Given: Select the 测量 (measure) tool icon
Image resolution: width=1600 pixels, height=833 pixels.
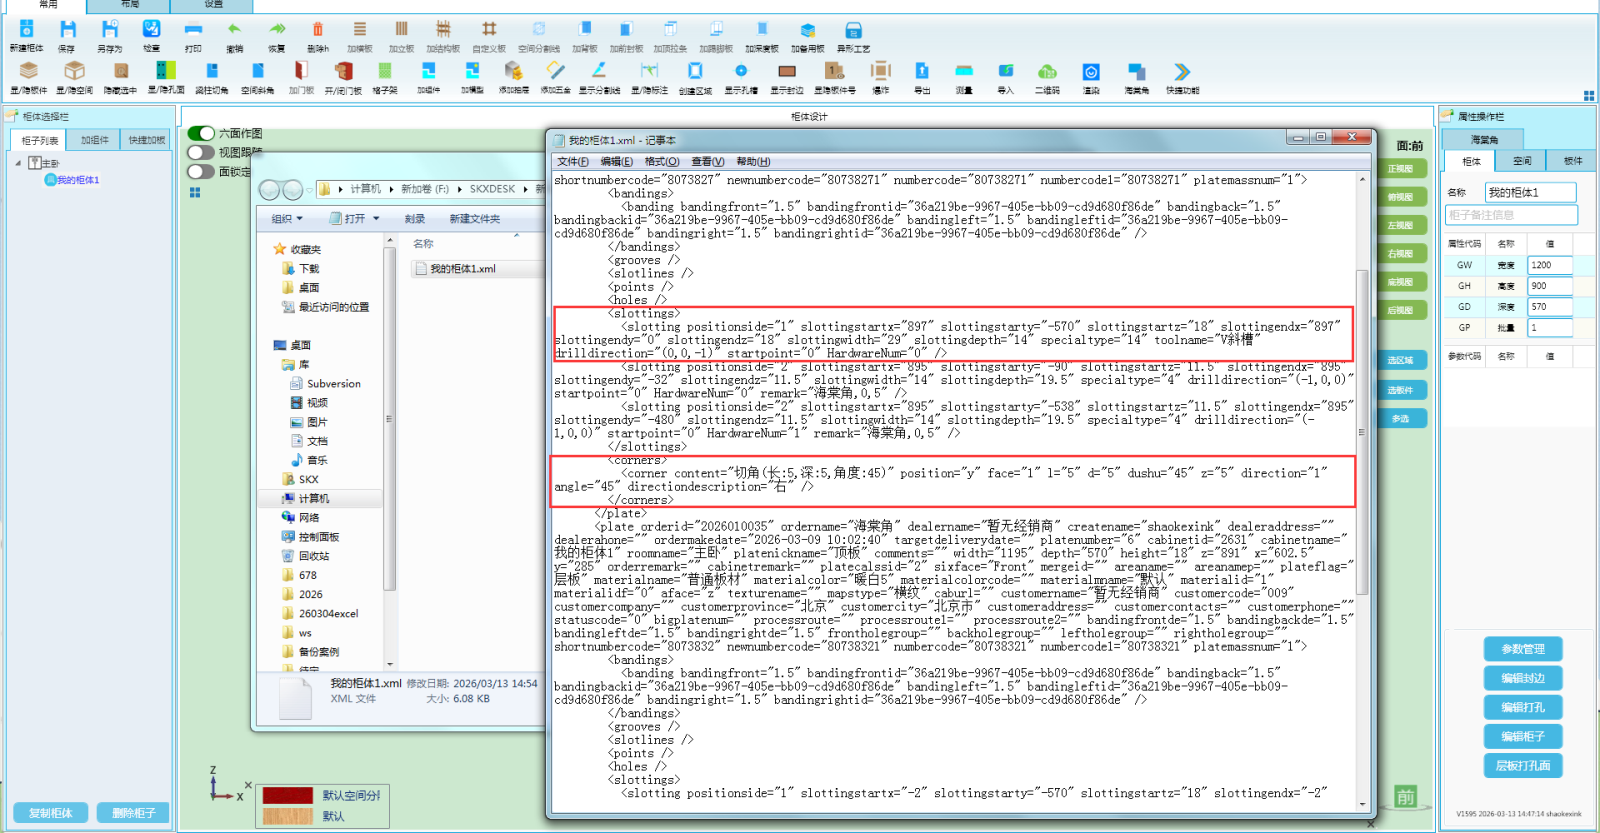Looking at the screenshot, I should pyautogui.click(x=964, y=72).
